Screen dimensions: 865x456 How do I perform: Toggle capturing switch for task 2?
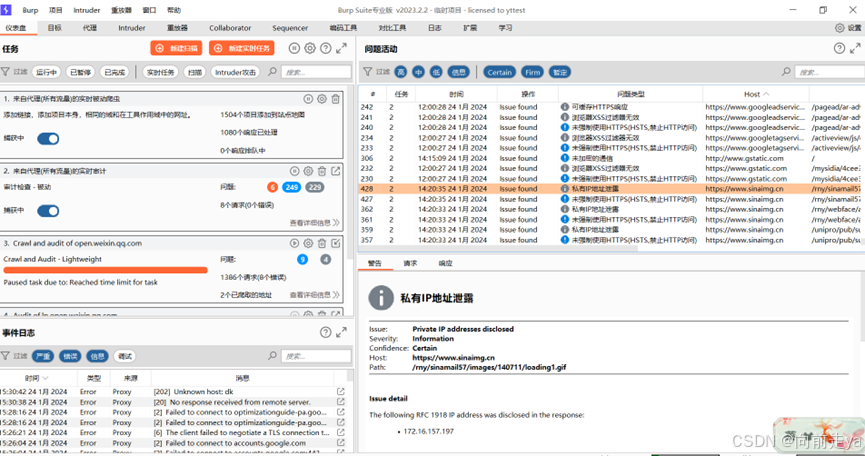coord(48,211)
